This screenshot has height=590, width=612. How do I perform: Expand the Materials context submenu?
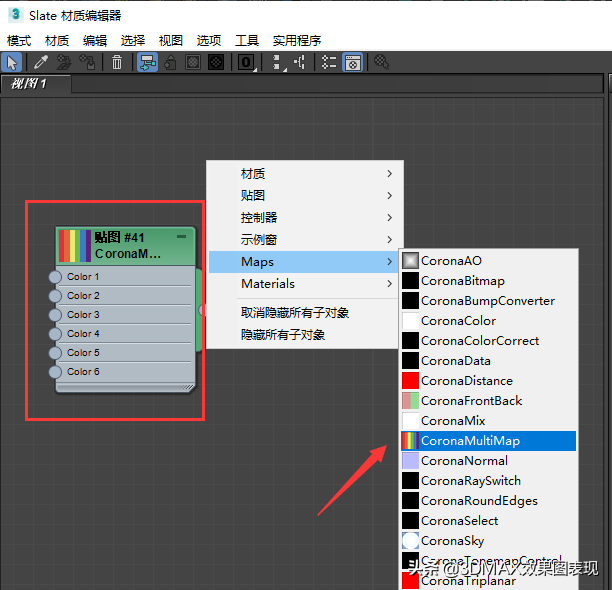click(303, 284)
